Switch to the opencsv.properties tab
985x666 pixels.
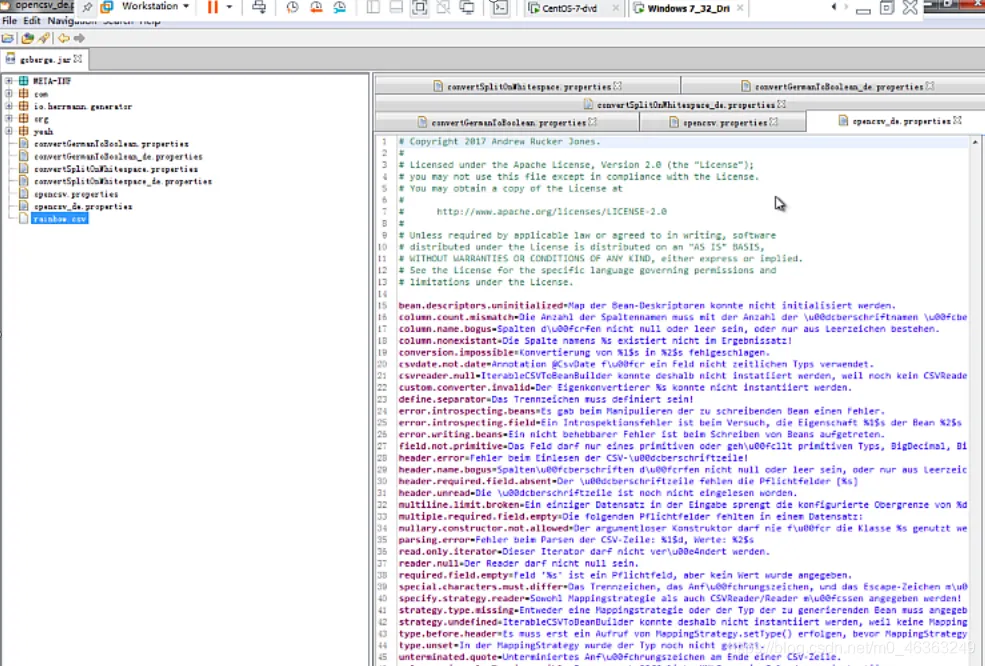(724, 122)
